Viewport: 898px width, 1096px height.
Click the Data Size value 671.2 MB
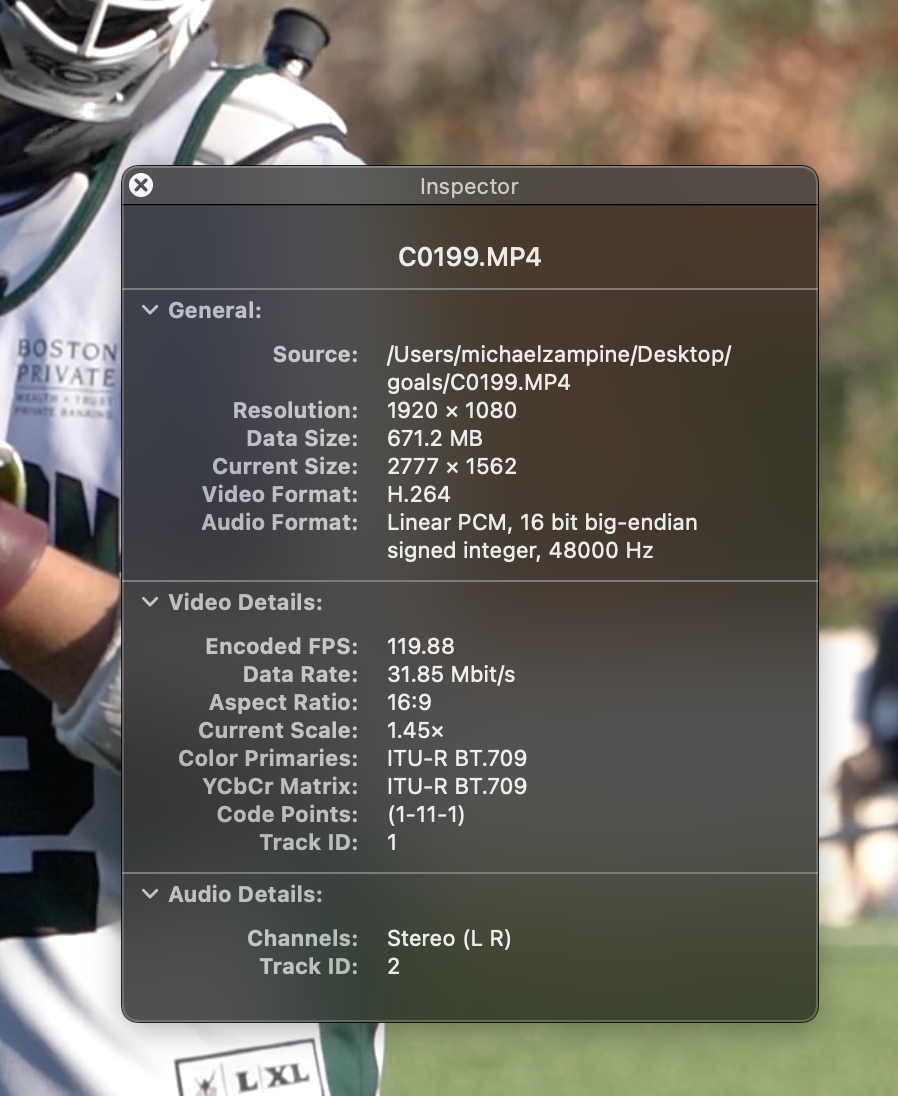[x=435, y=438]
